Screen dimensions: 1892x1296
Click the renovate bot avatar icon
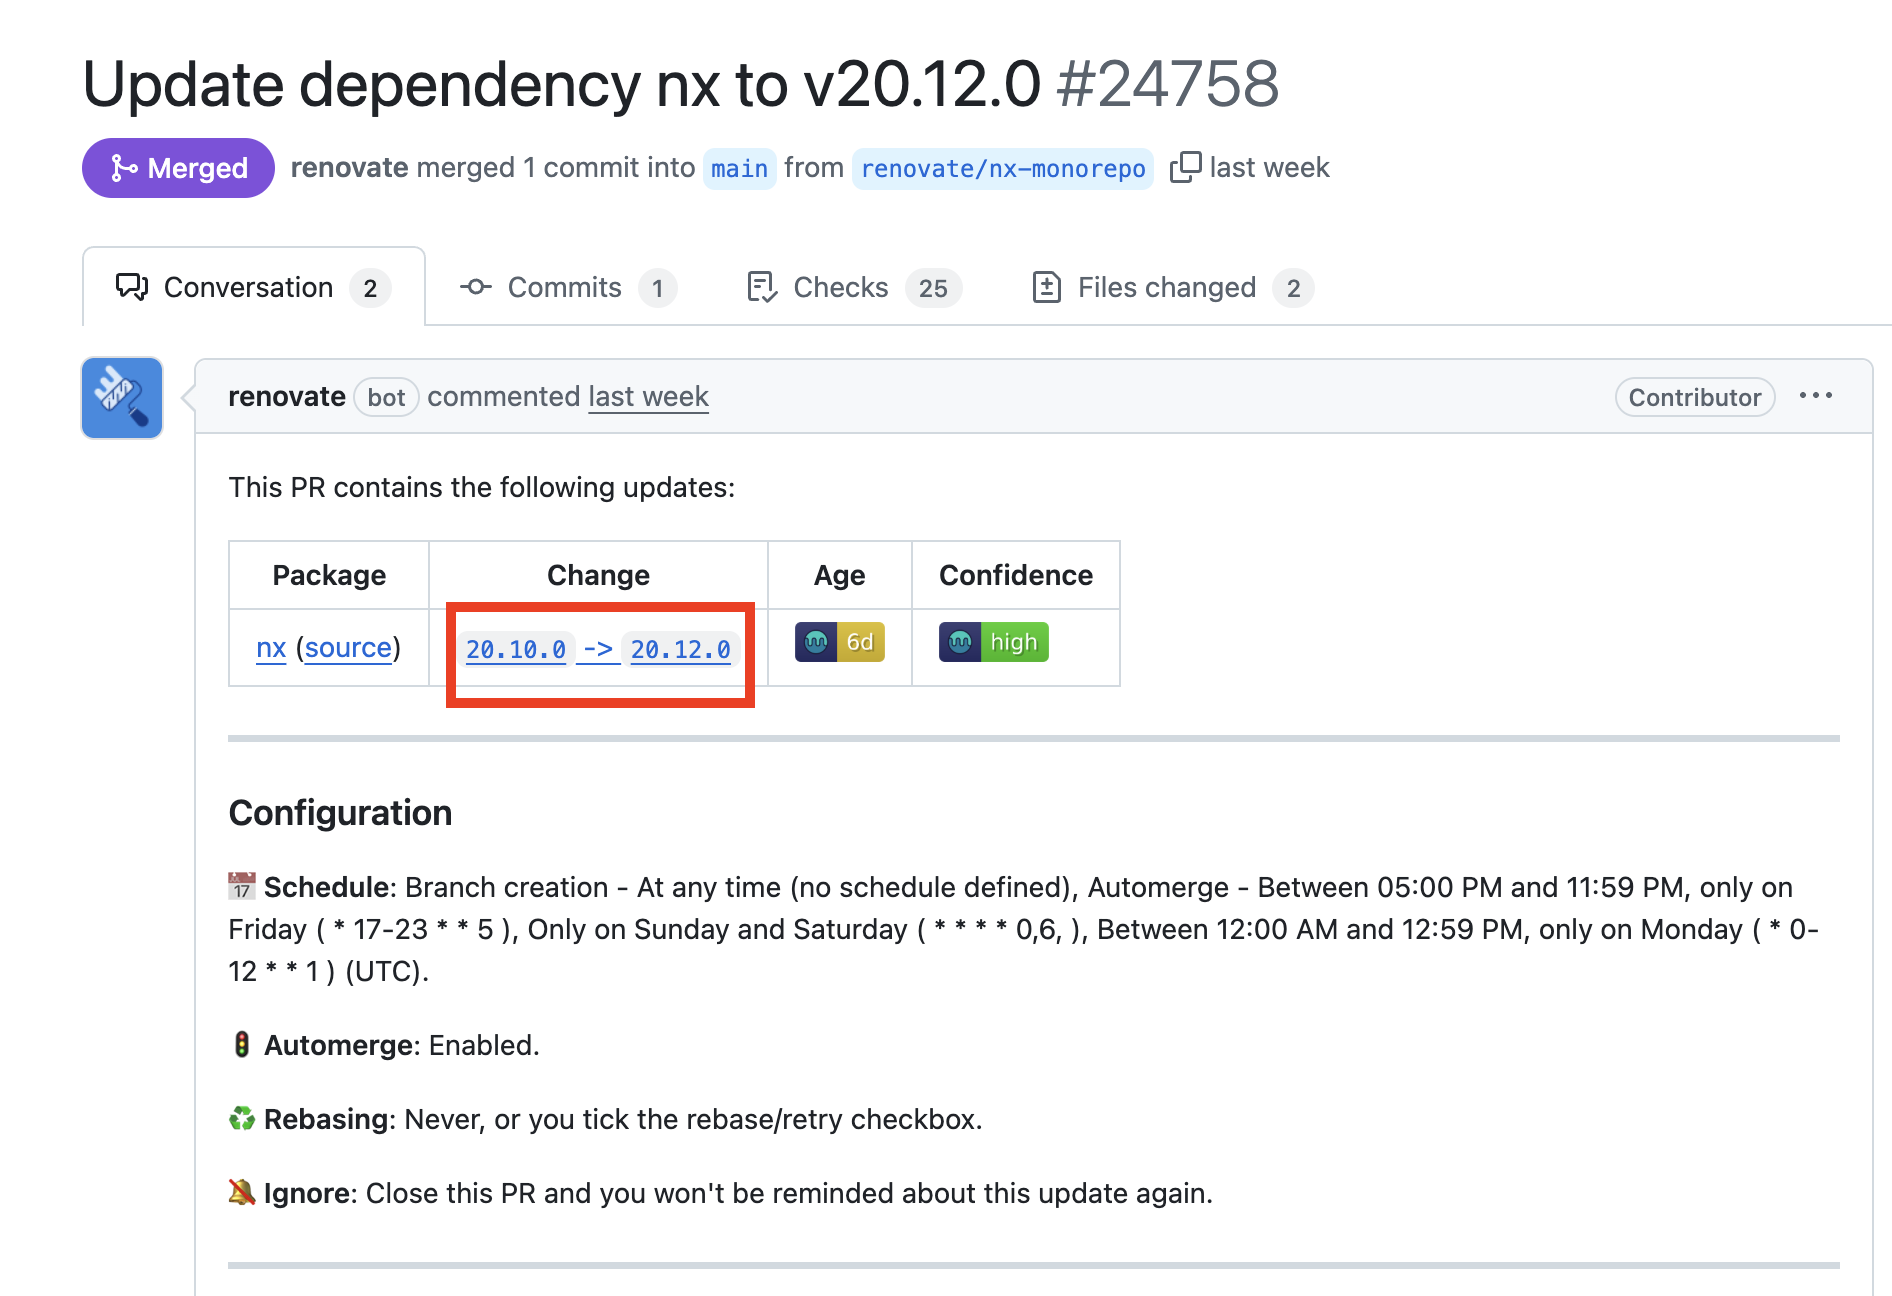(121, 397)
